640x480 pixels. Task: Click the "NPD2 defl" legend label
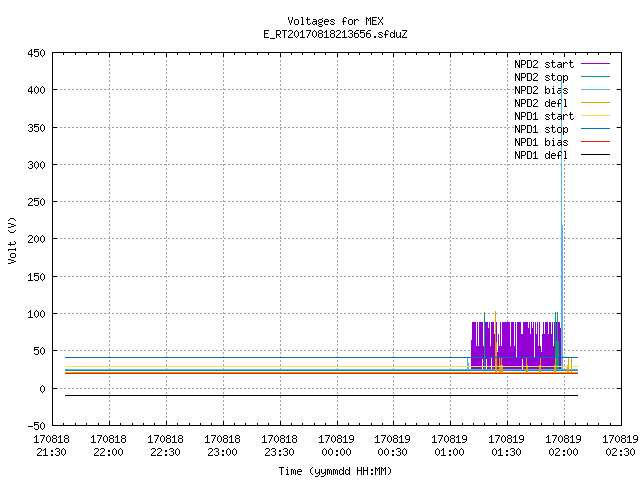coord(541,103)
